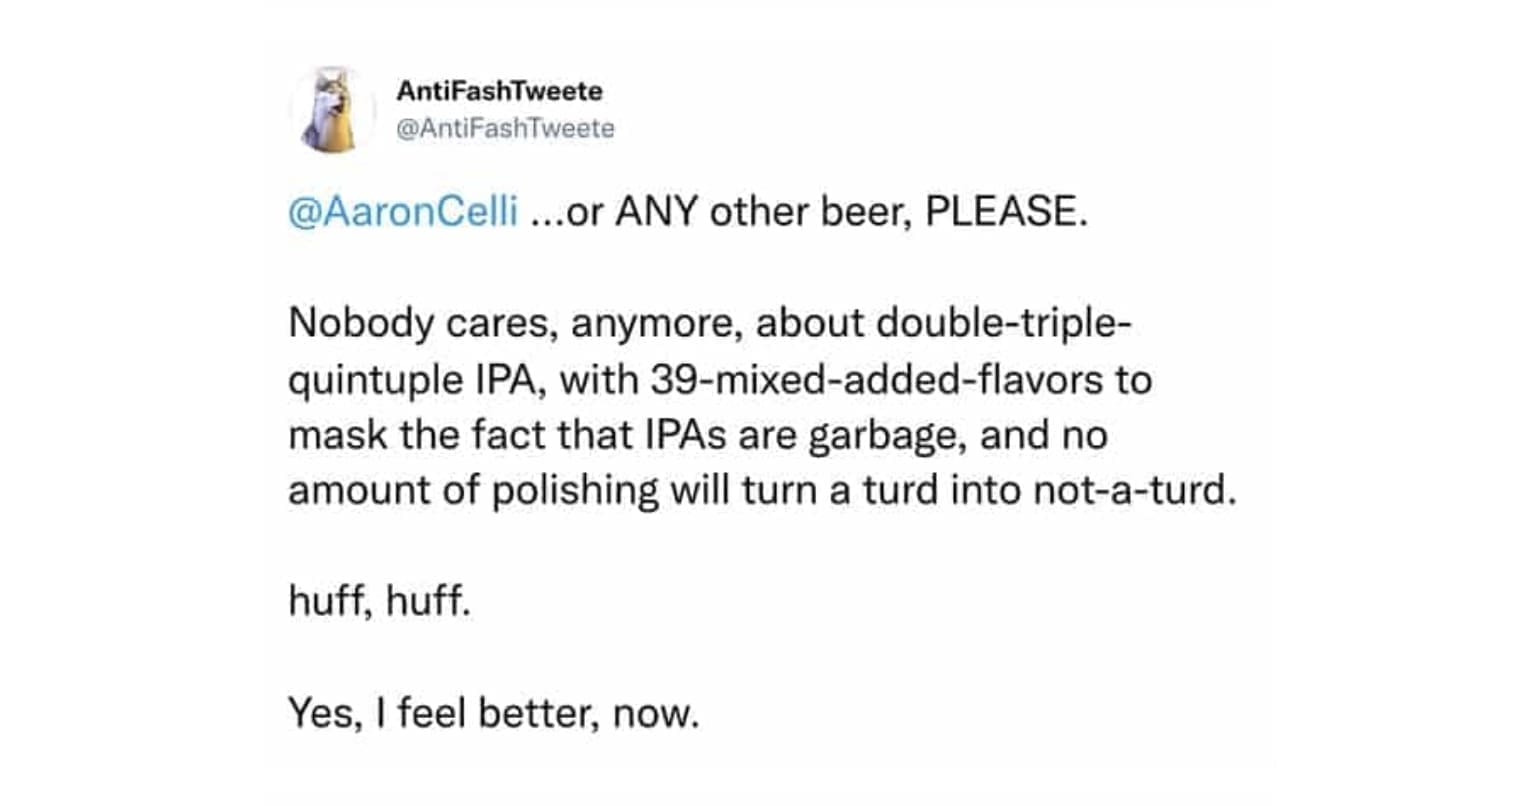Click the AntiFashTweete llama profile avatar
The width and height of the screenshot is (1526, 806).
click(x=333, y=110)
